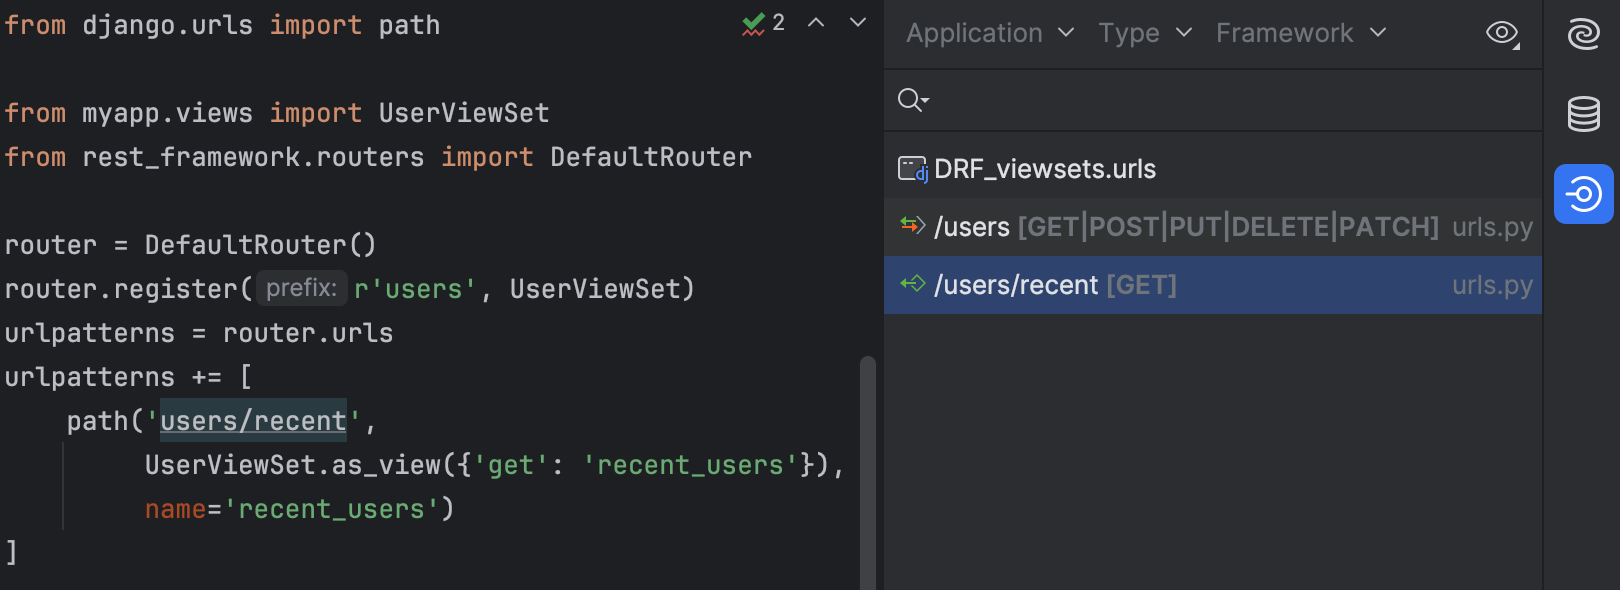
Task: Open the AI Assistant spiral icon
Action: coord(1583,34)
